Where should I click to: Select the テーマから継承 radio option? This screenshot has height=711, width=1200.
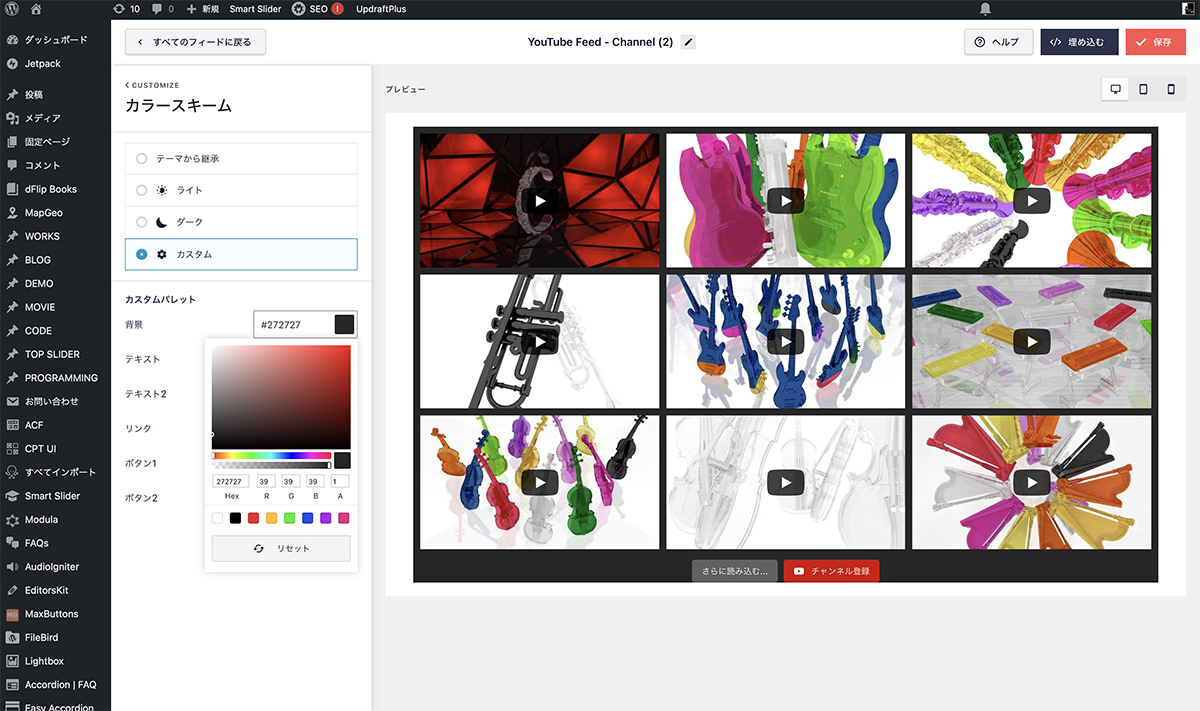click(141, 158)
